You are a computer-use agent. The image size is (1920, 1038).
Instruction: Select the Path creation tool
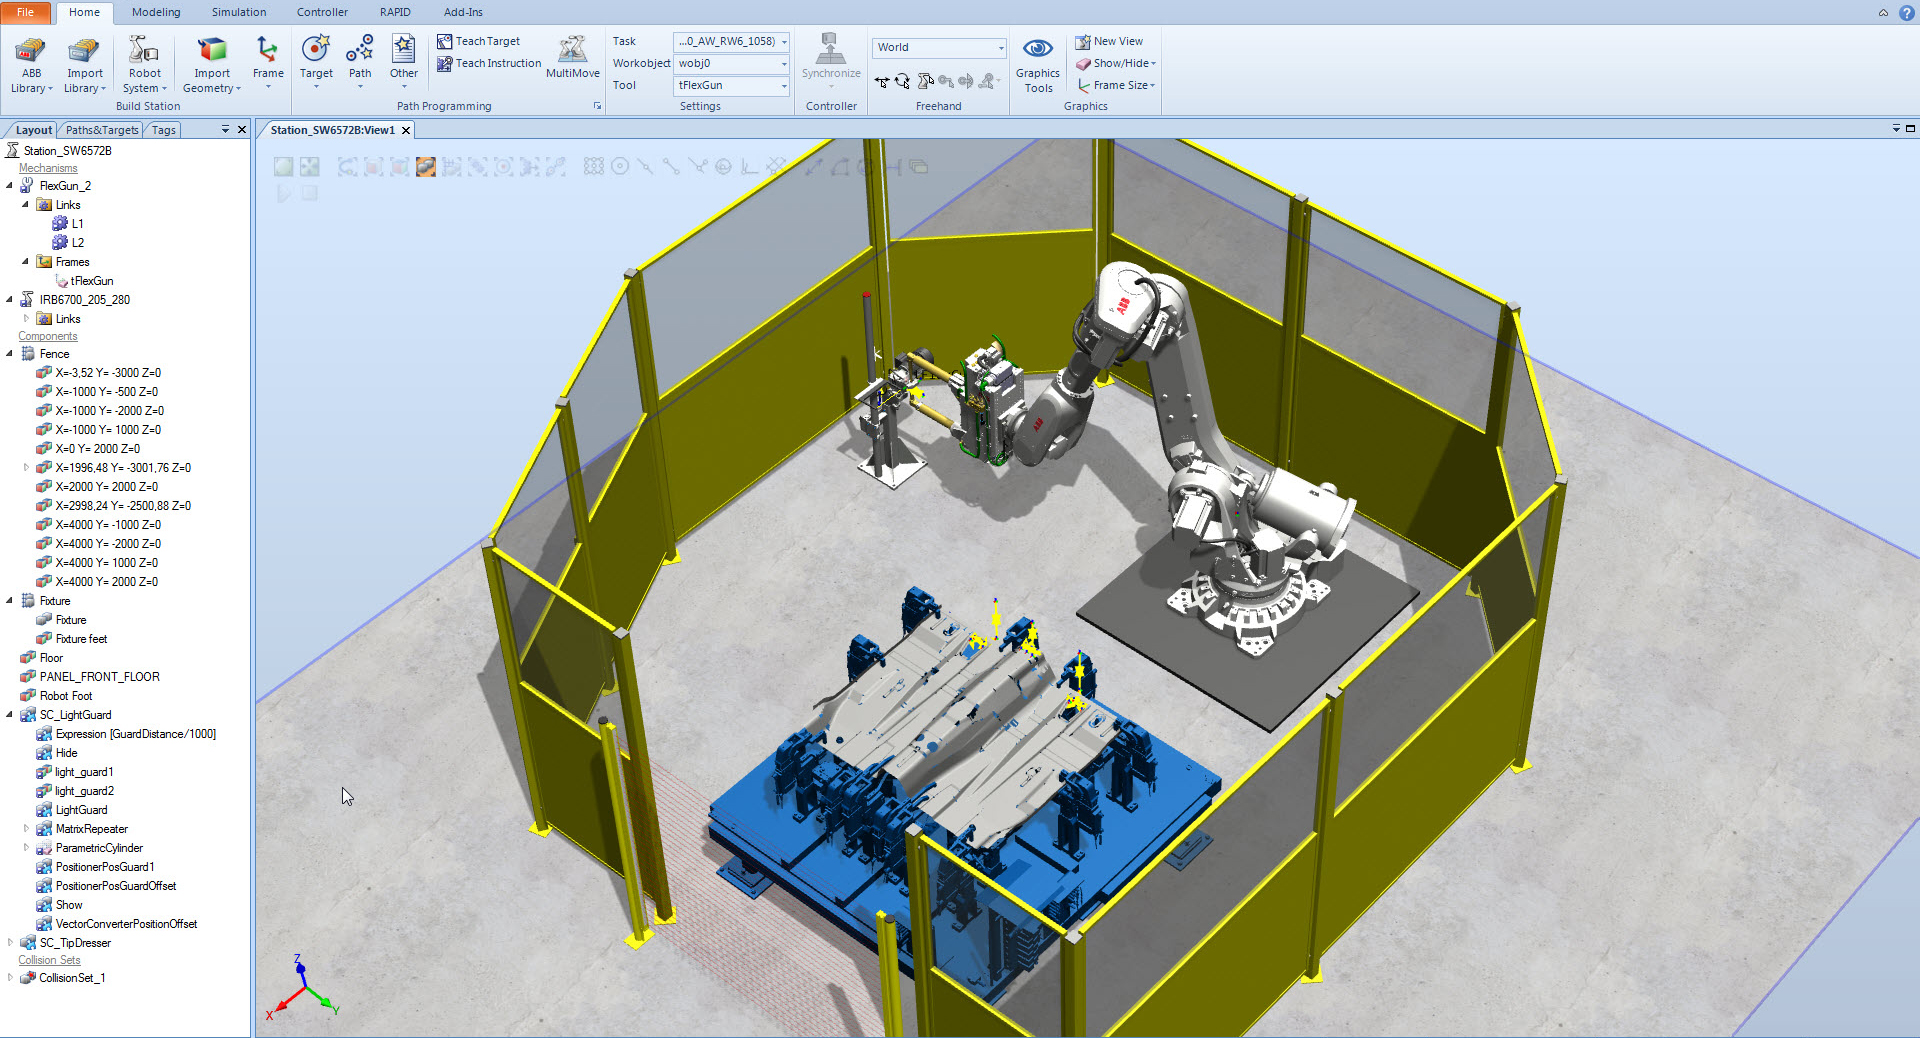point(359,55)
